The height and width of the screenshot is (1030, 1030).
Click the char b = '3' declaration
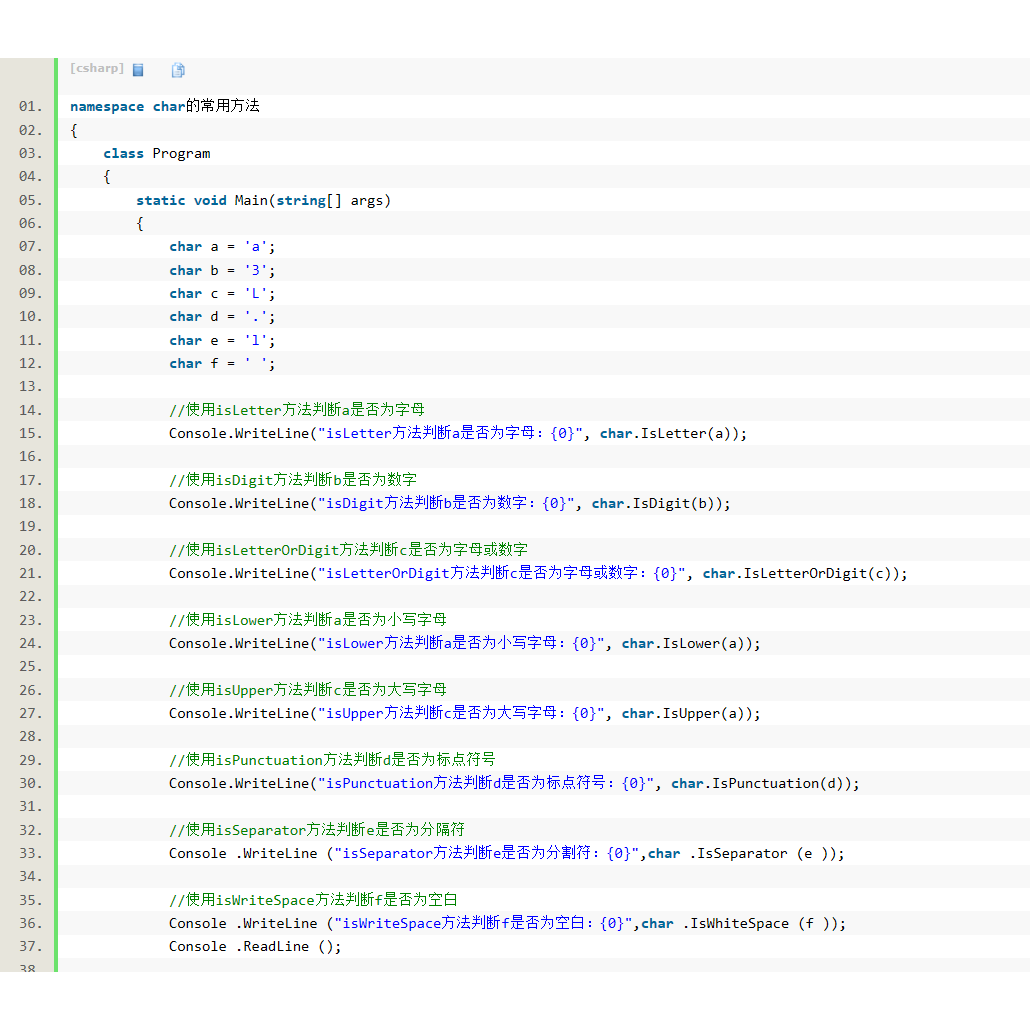[221, 270]
